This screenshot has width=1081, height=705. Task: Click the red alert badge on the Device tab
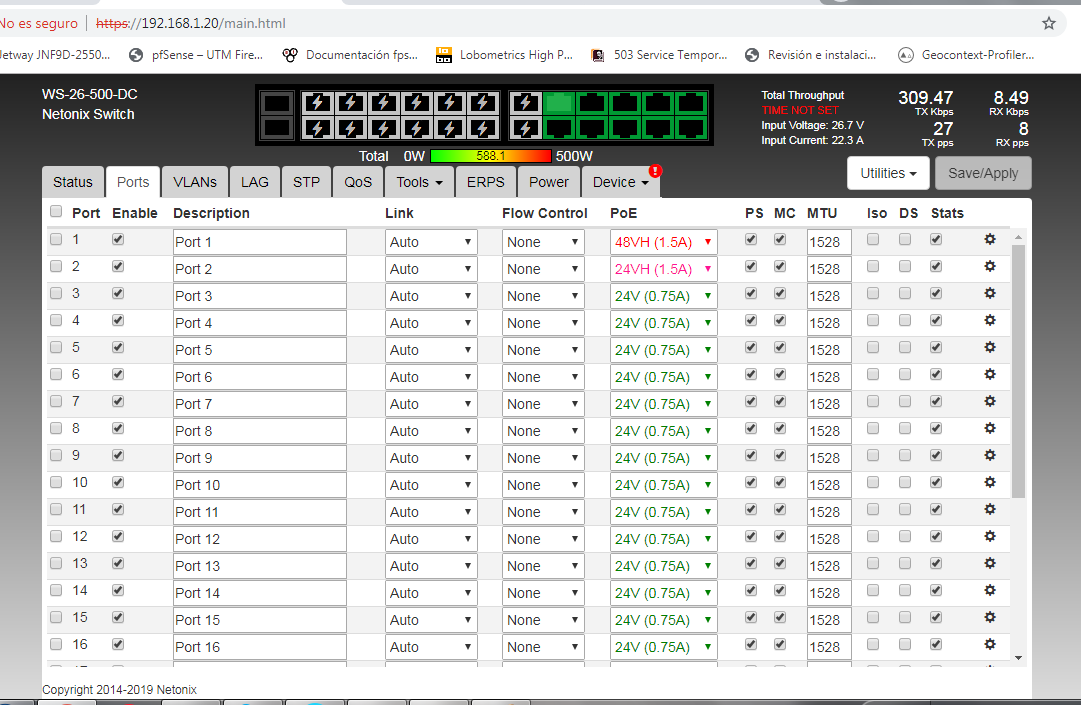tap(655, 171)
